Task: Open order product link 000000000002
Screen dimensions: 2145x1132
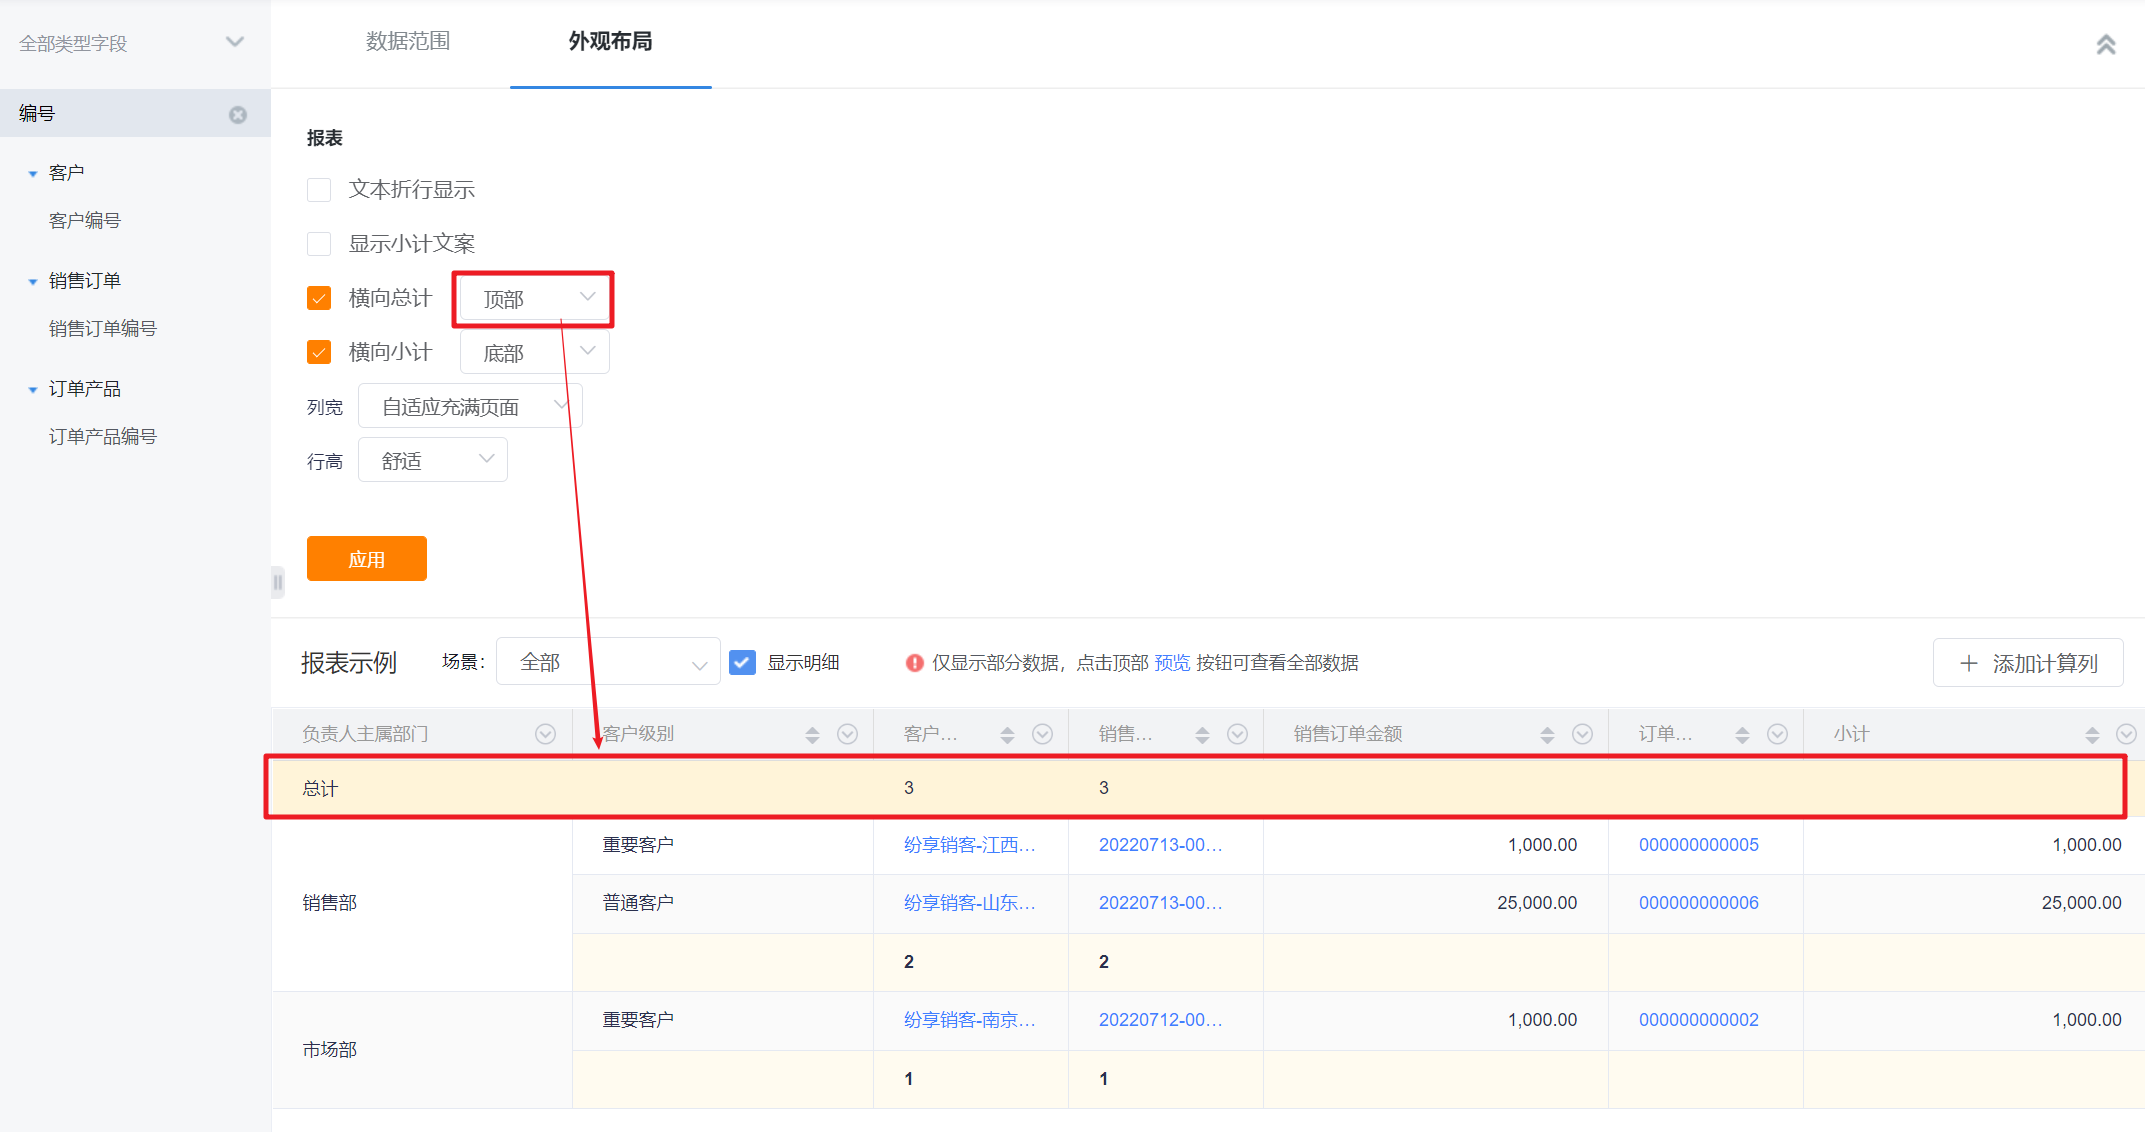Action: [x=1698, y=1020]
